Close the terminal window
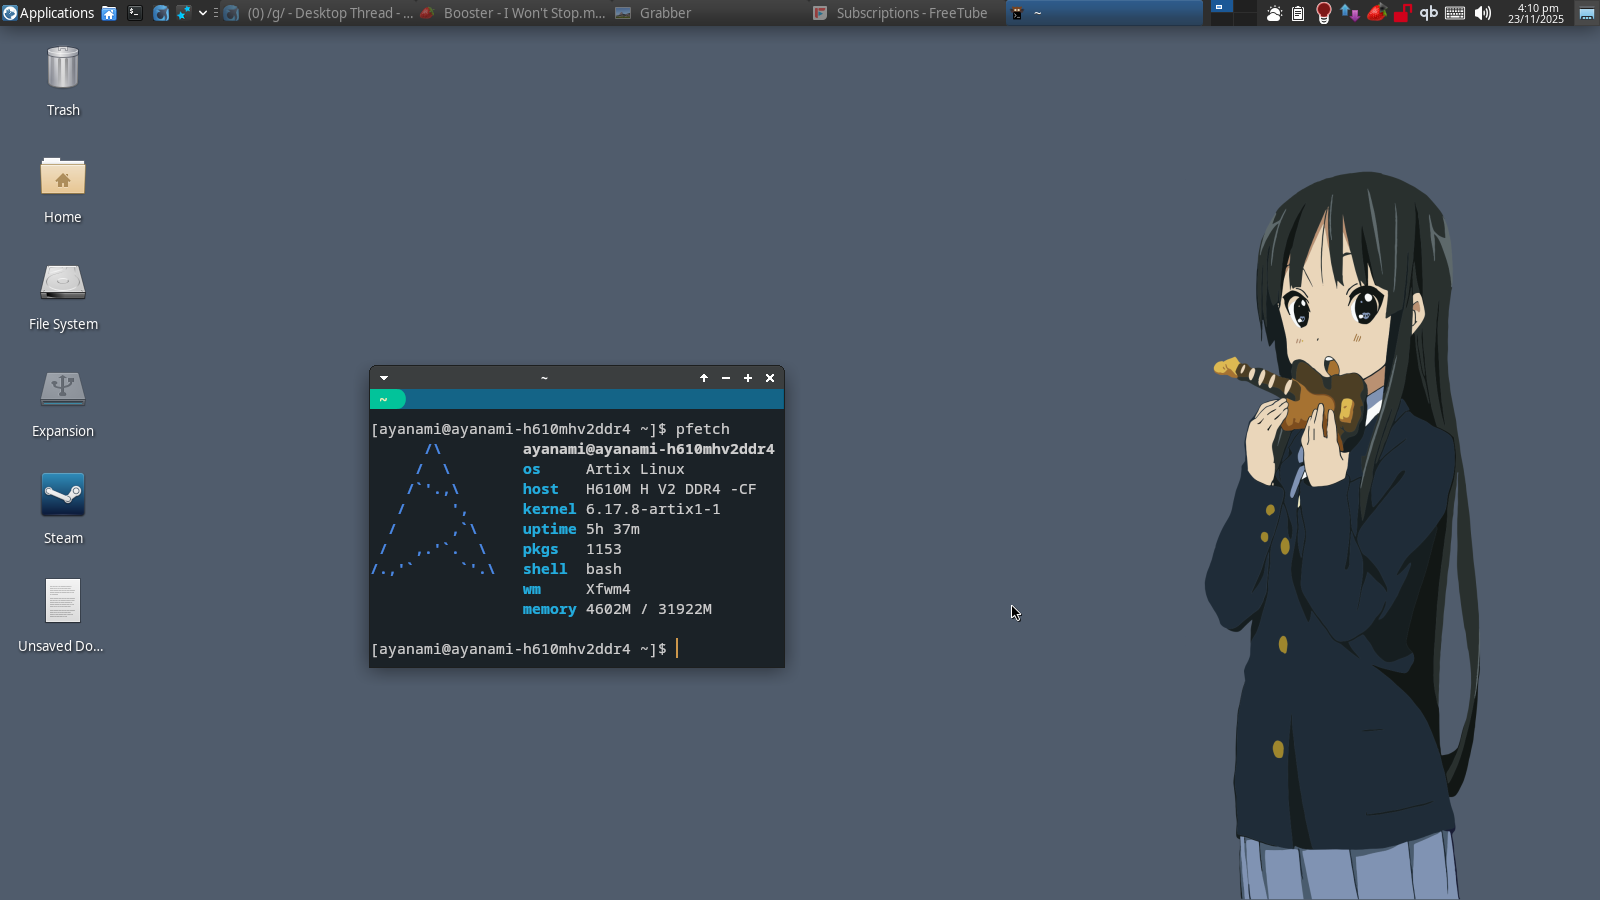This screenshot has width=1600, height=900. (x=770, y=378)
